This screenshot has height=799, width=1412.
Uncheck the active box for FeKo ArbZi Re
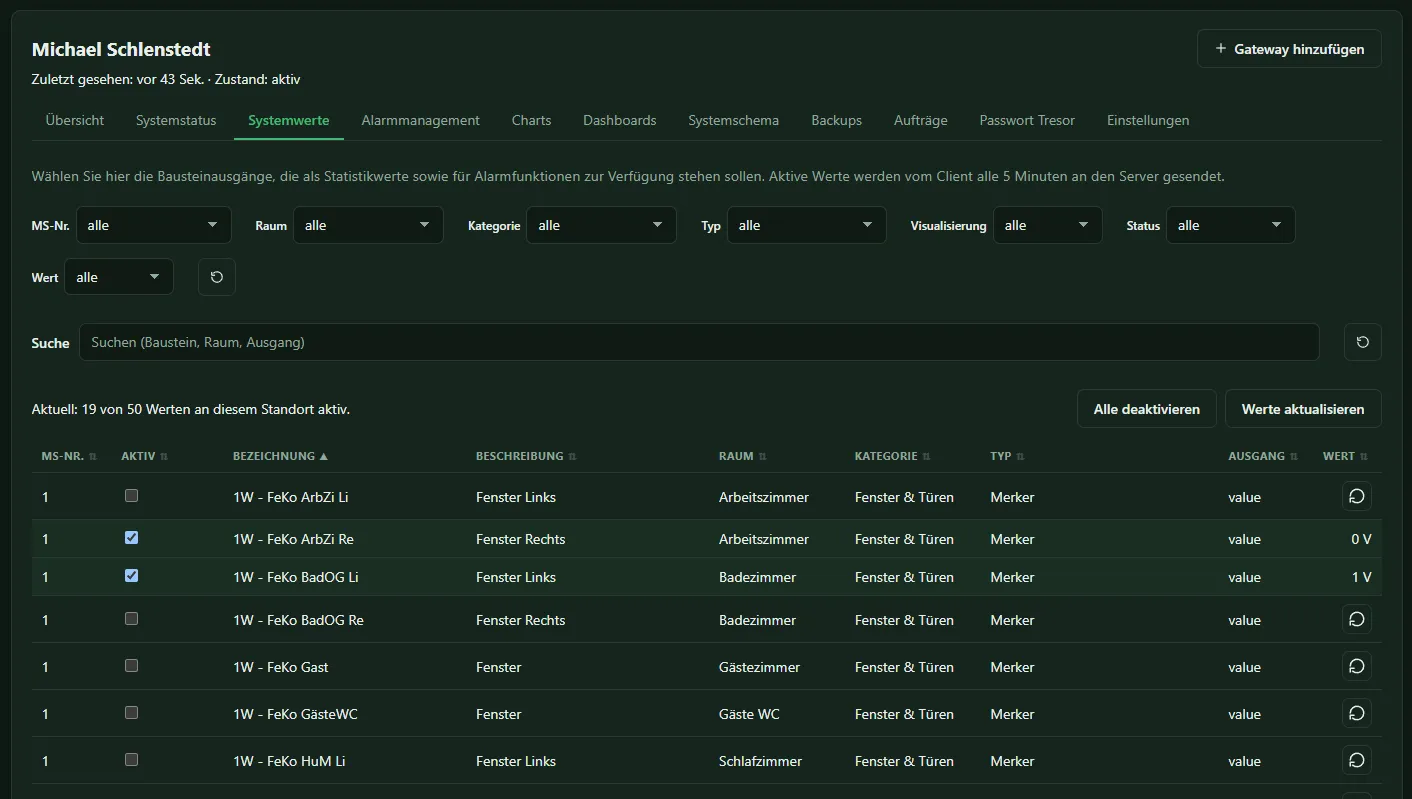(x=131, y=537)
